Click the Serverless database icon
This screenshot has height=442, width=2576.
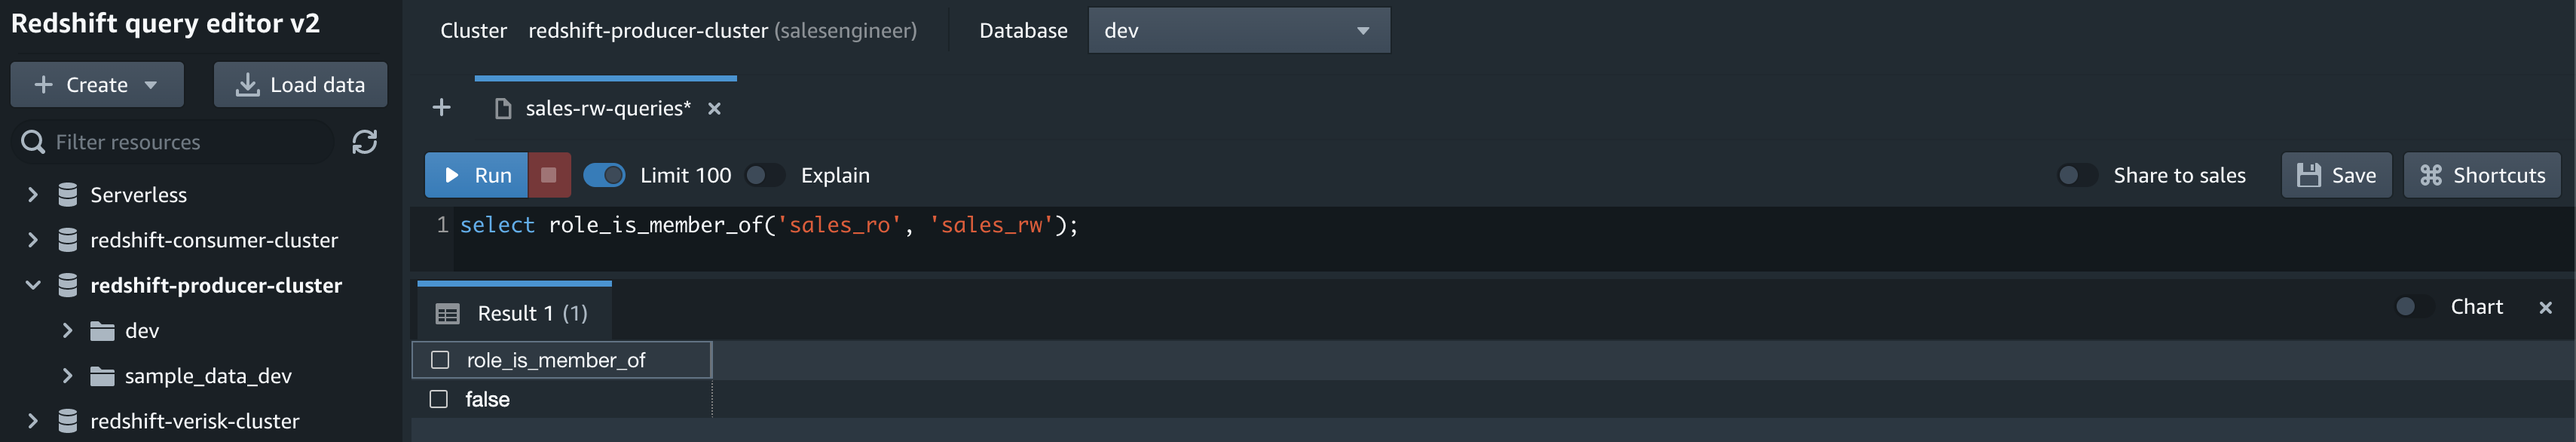click(68, 194)
